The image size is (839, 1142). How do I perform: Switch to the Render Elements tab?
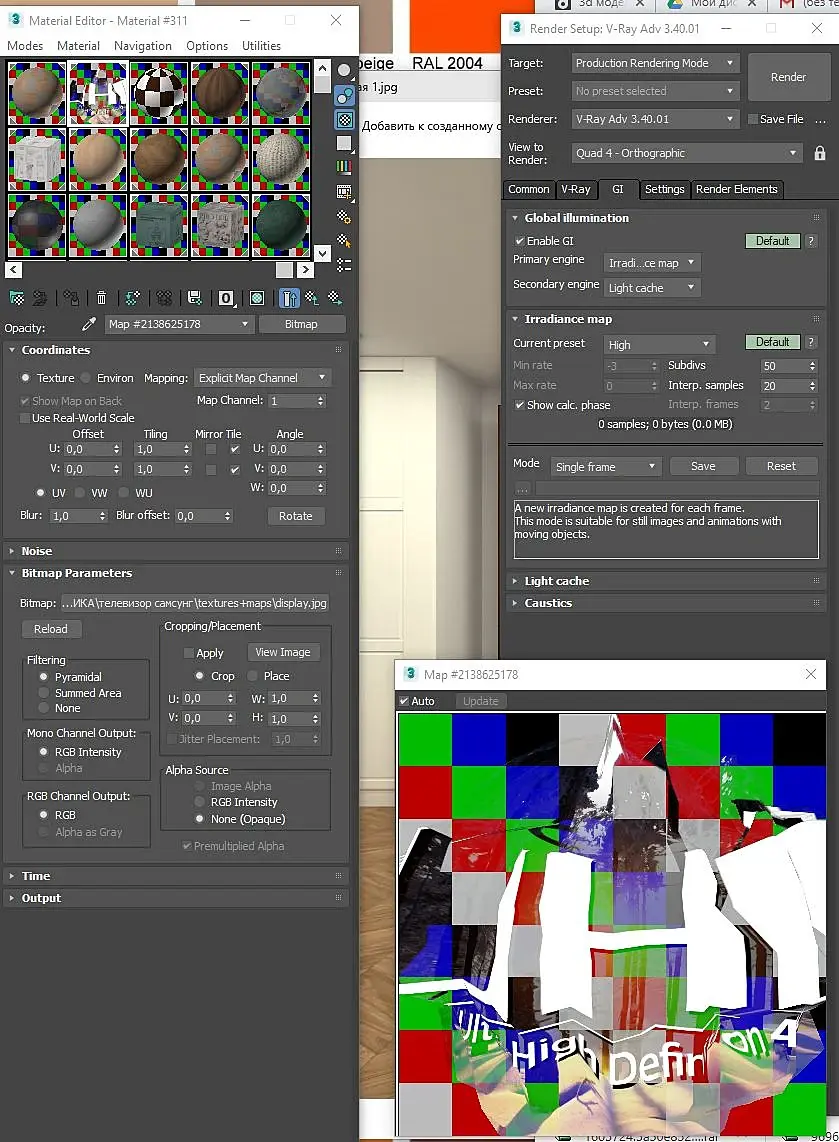[x=735, y=189]
